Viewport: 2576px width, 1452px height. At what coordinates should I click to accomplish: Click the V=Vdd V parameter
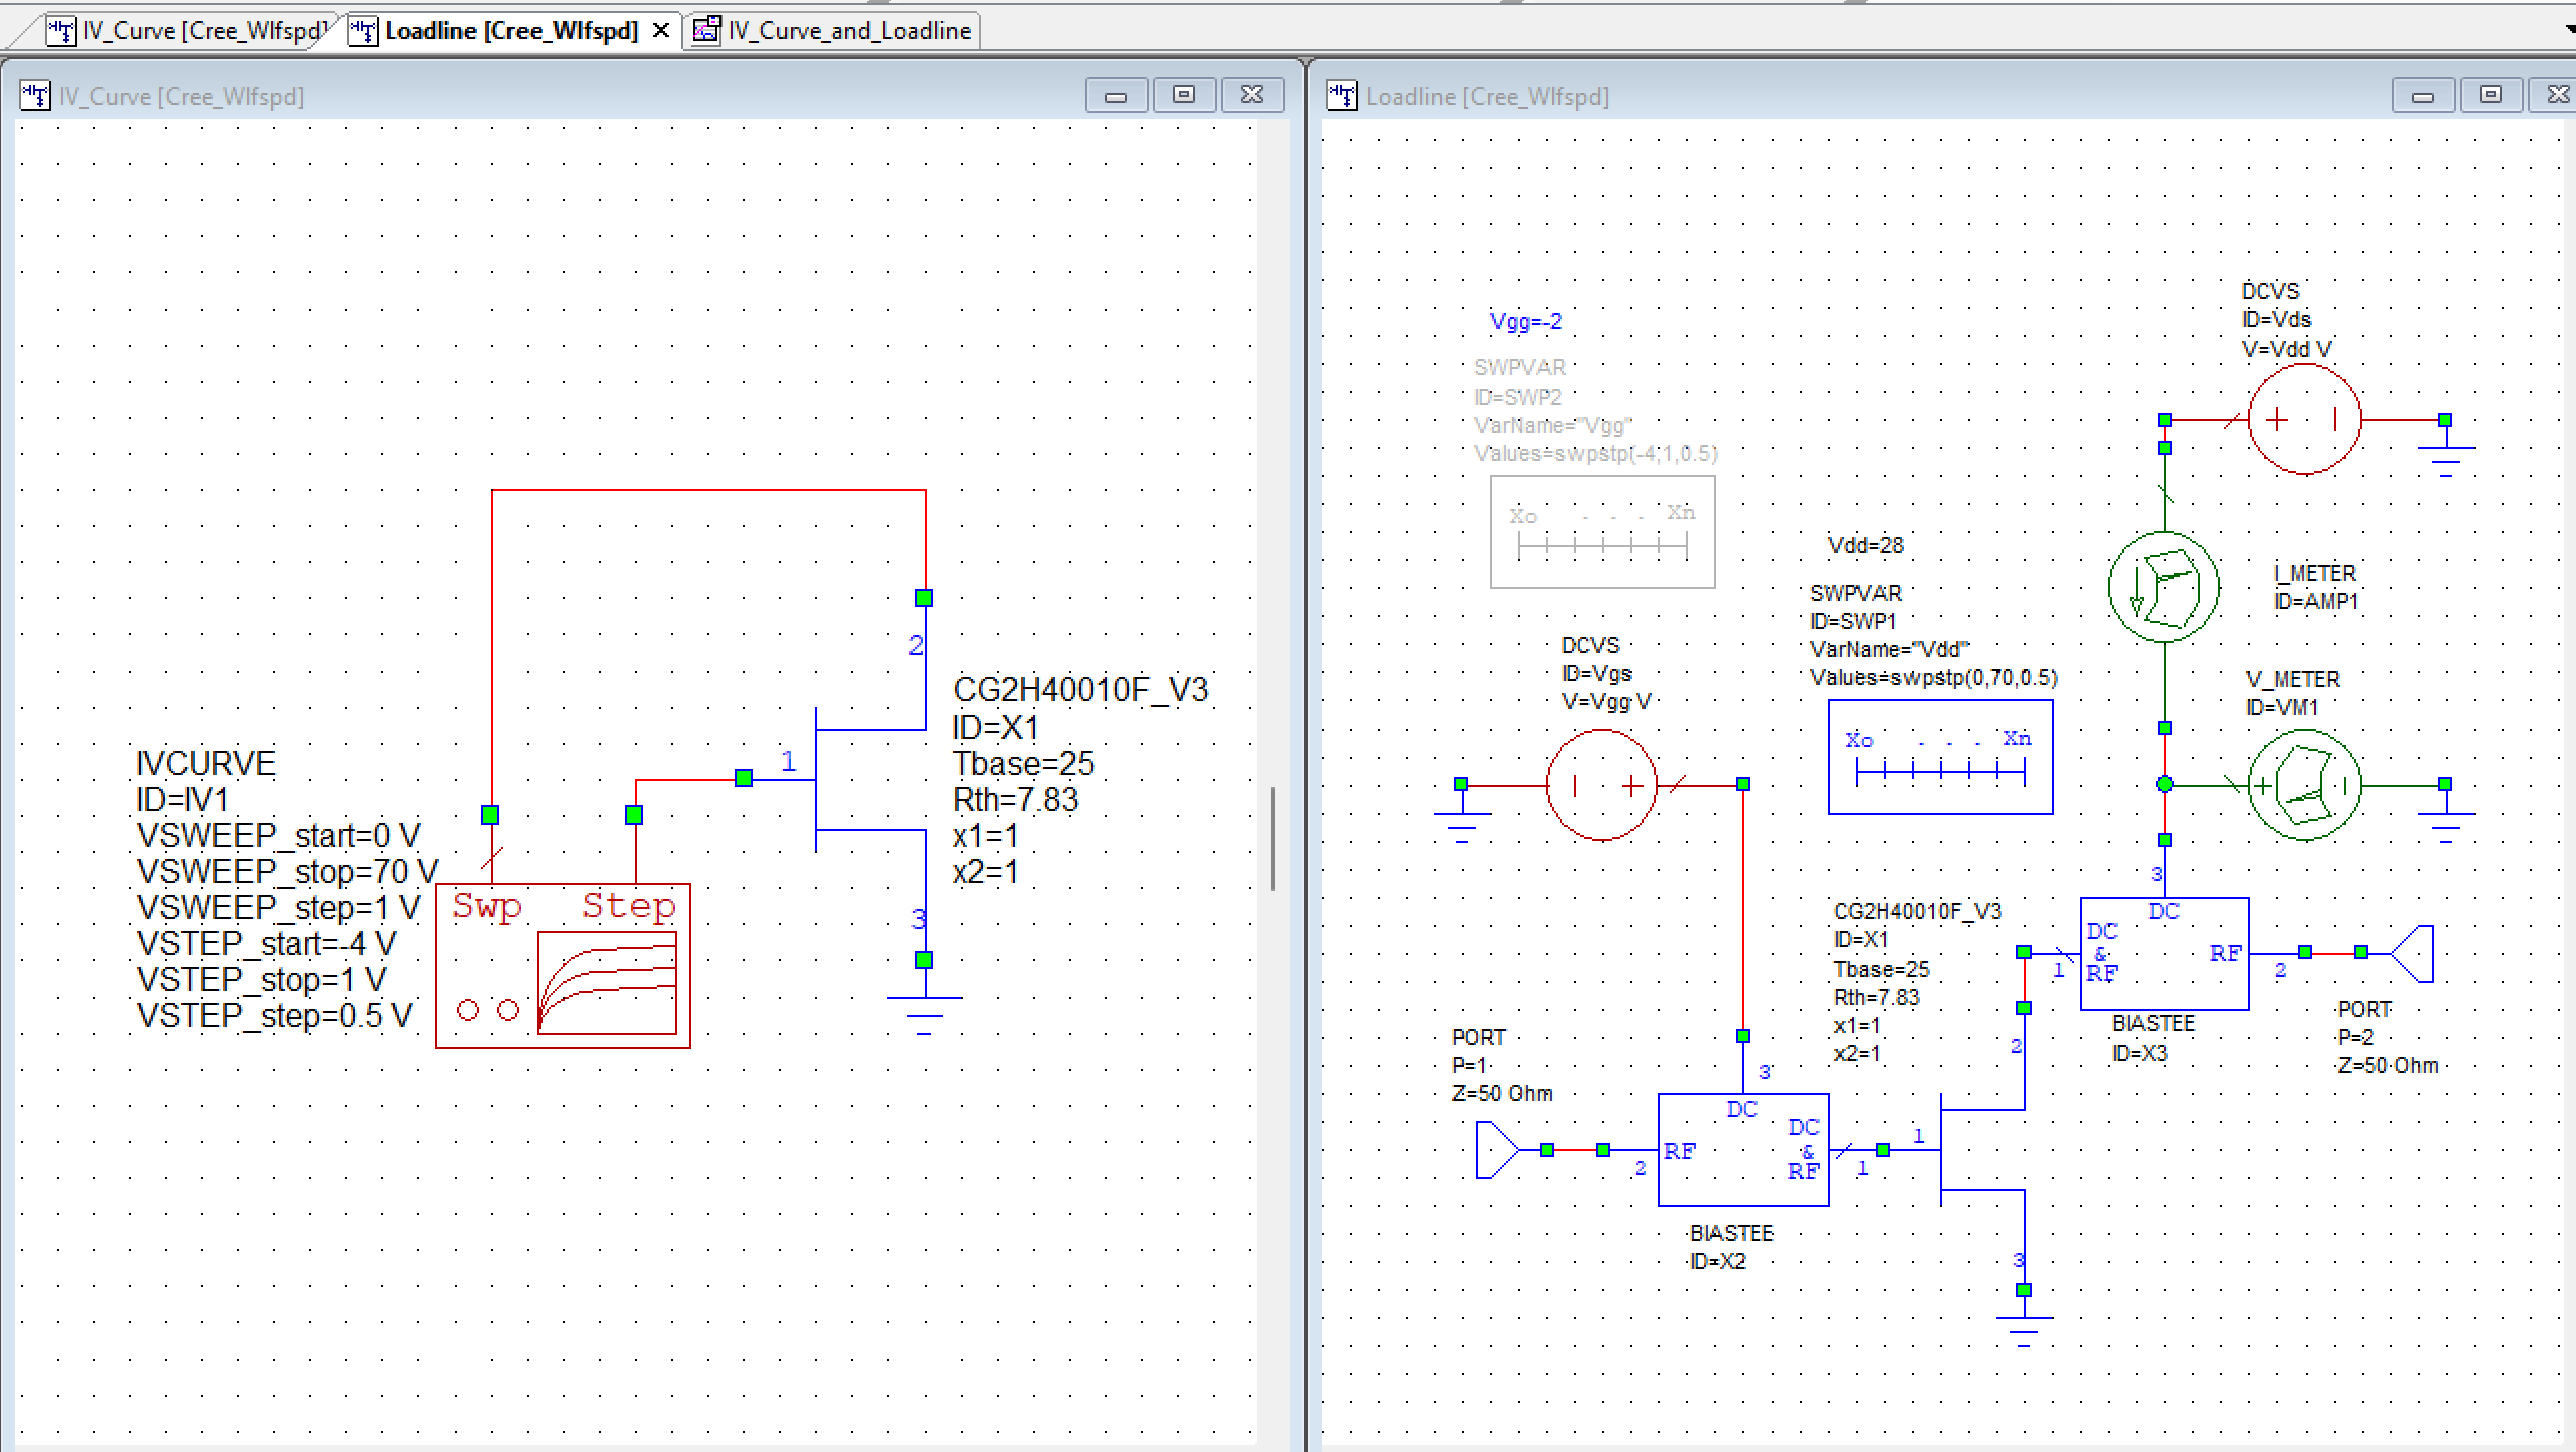[x=2287, y=349]
